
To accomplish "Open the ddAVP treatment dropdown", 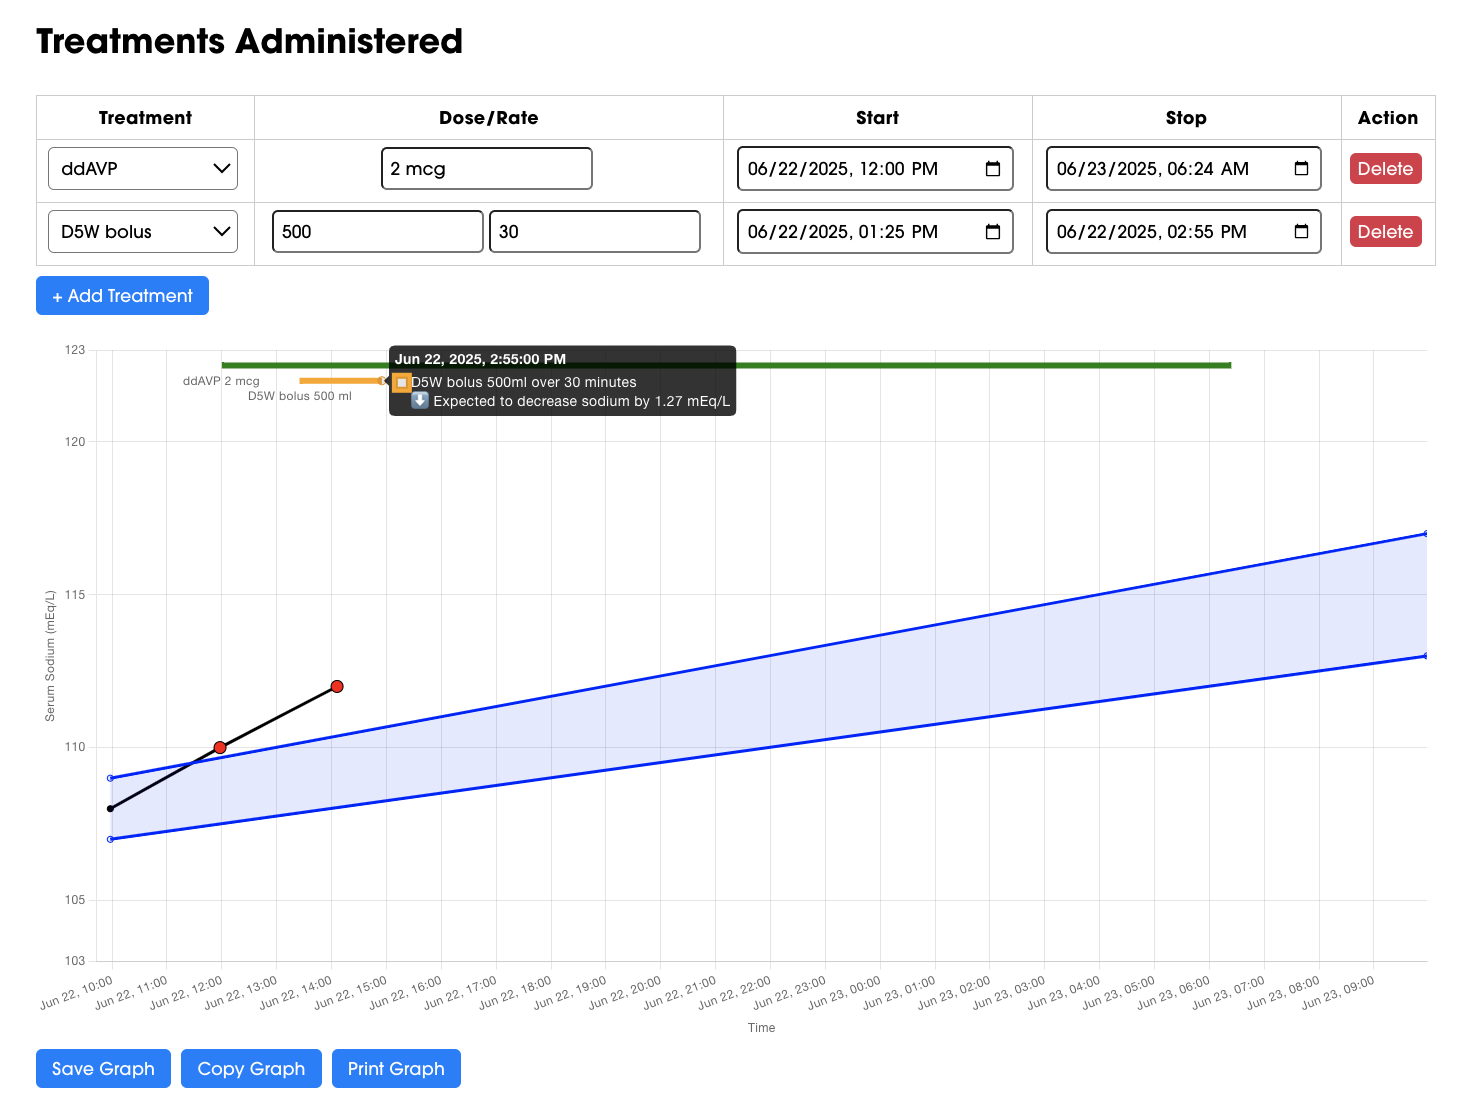I will (x=142, y=168).
